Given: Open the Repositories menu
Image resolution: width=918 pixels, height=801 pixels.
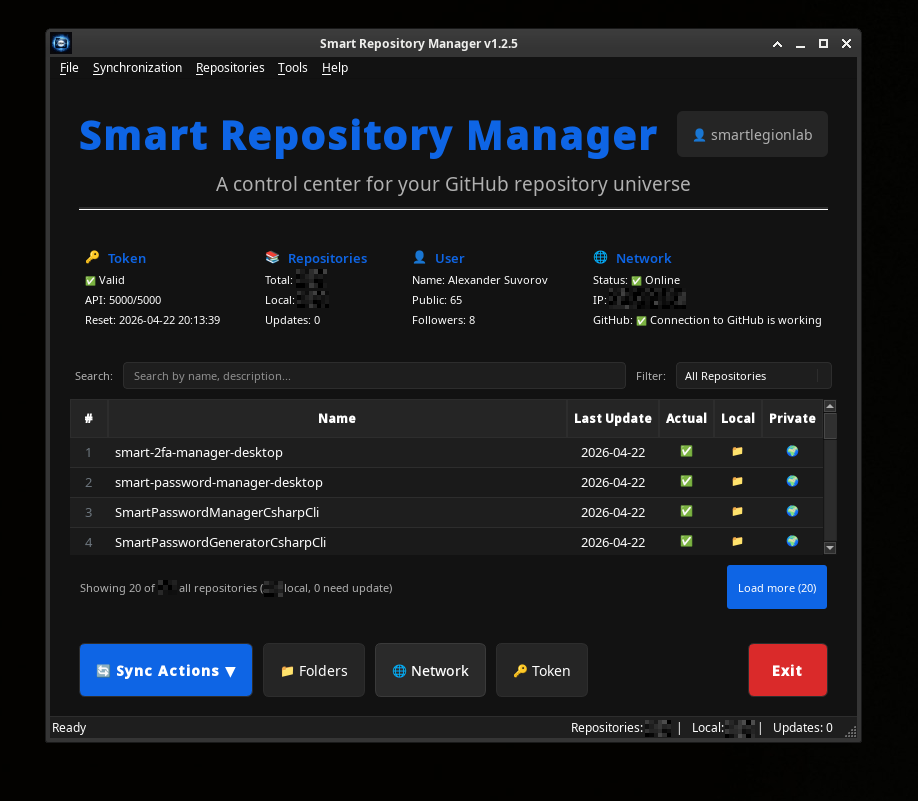Looking at the screenshot, I should tap(230, 68).
